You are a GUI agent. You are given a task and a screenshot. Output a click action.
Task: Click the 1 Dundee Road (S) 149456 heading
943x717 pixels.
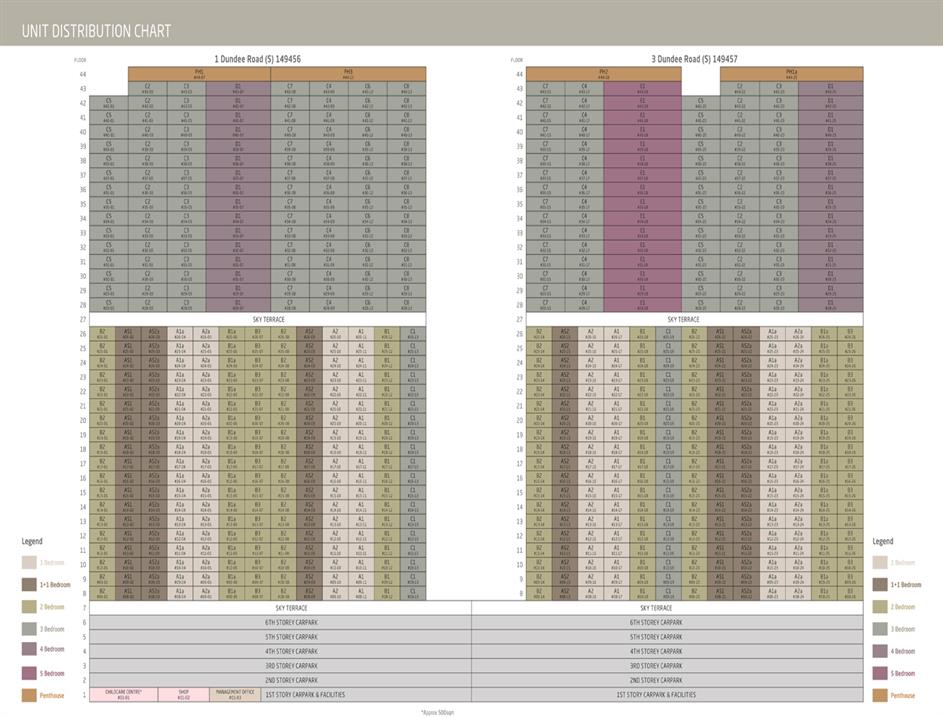pyautogui.click(x=257, y=59)
